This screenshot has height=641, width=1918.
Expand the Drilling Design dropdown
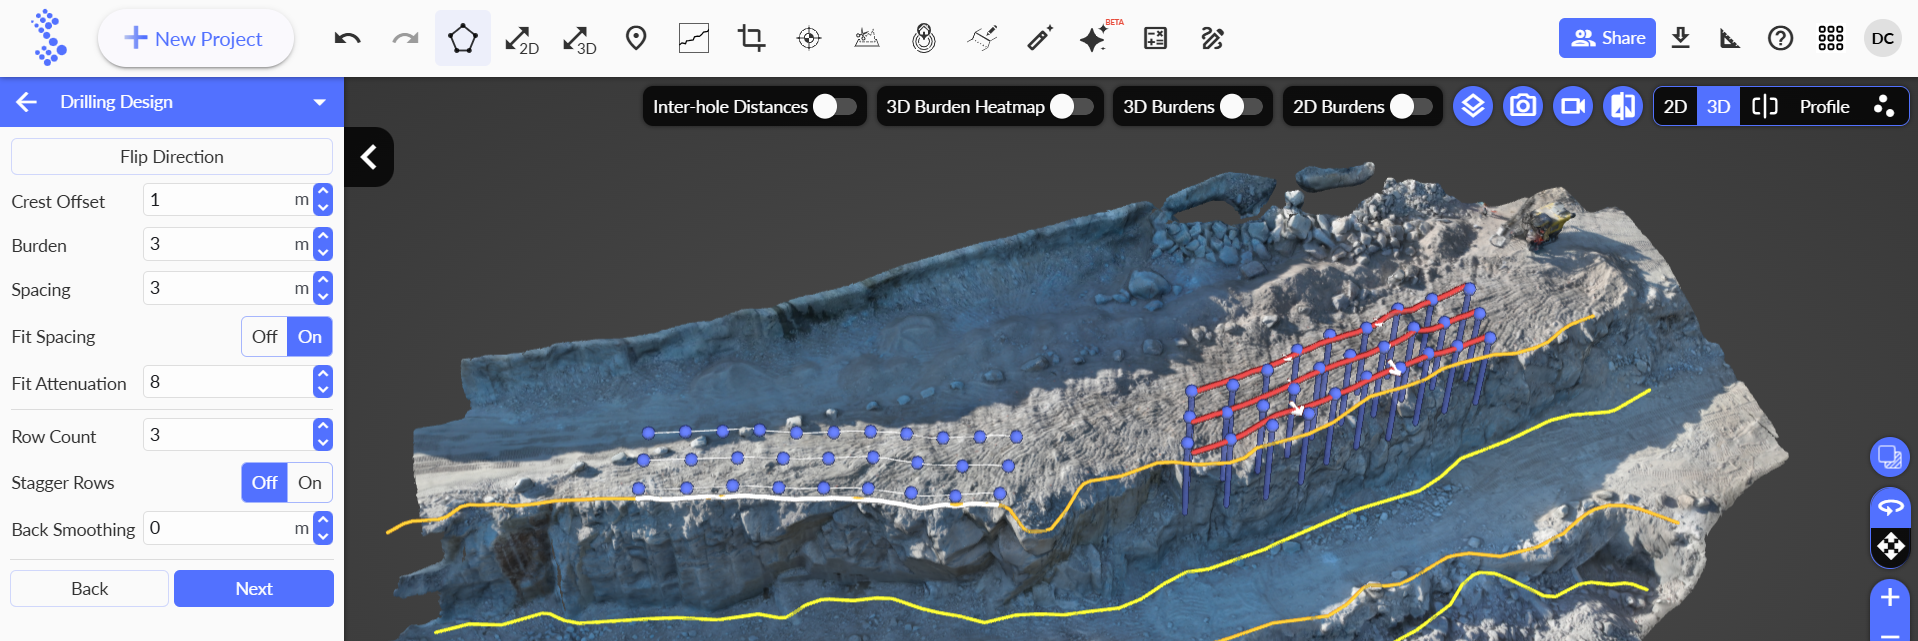[x=319, y=102]
